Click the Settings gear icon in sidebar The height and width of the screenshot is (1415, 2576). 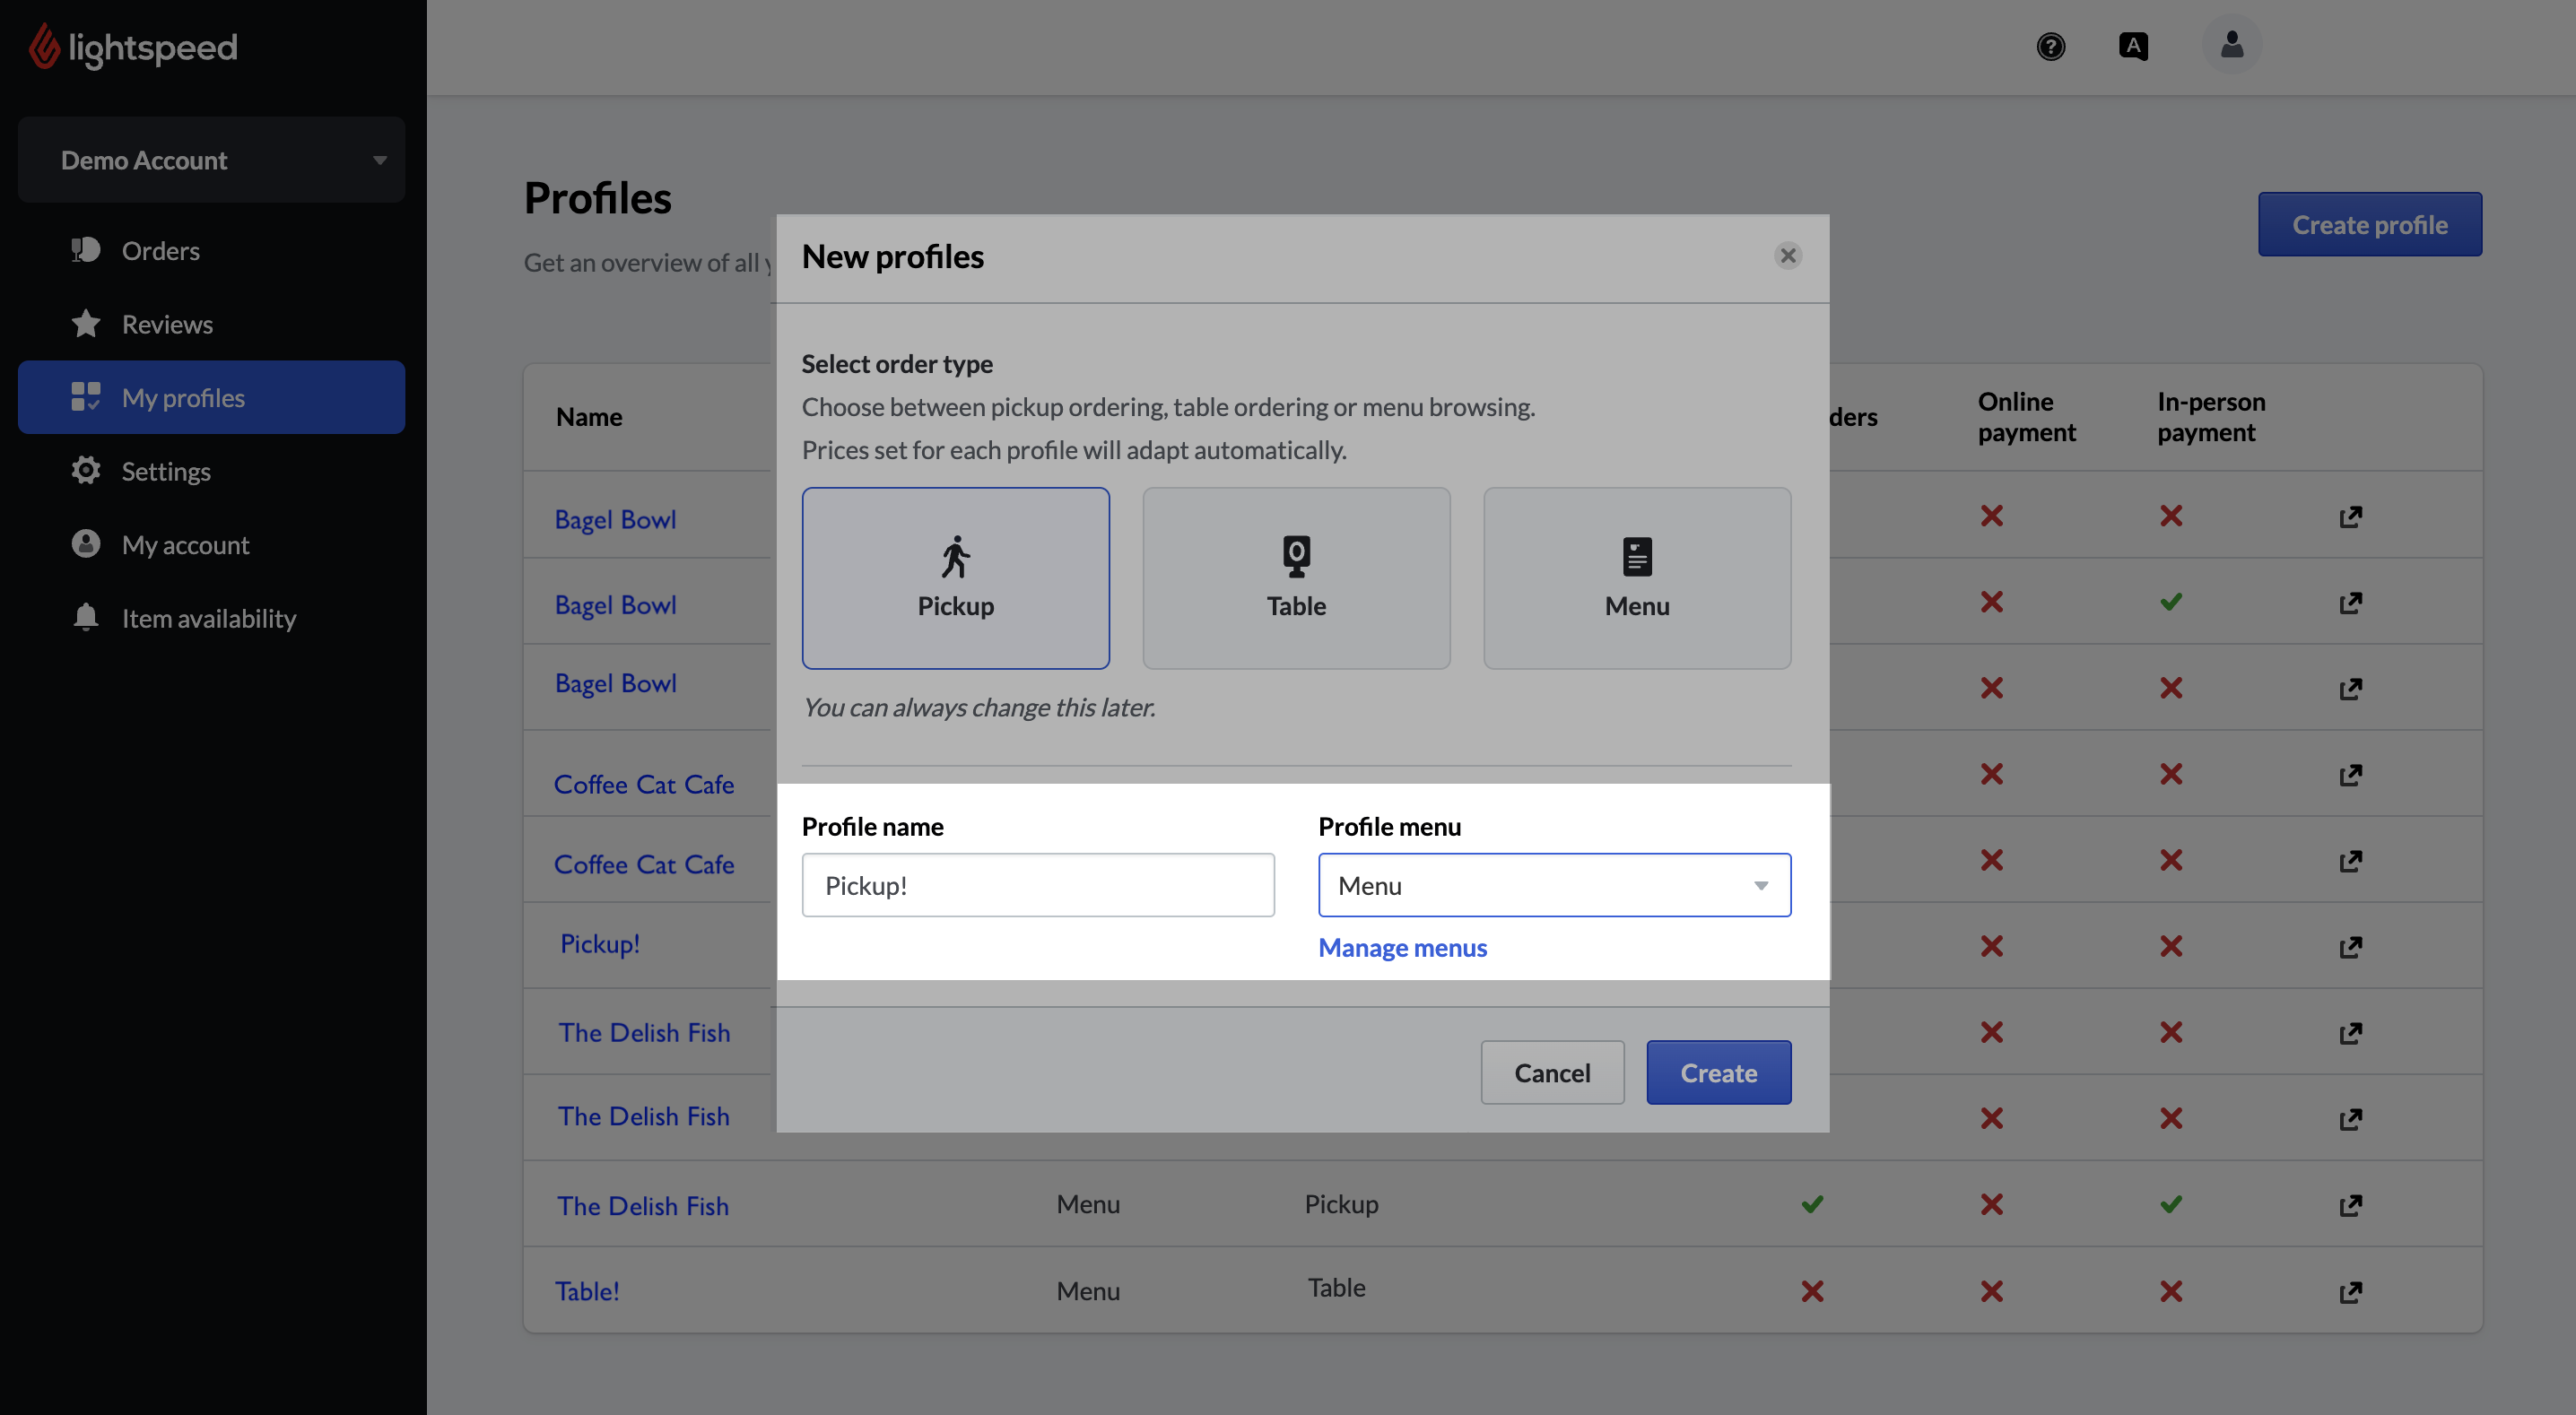[86, 470]
